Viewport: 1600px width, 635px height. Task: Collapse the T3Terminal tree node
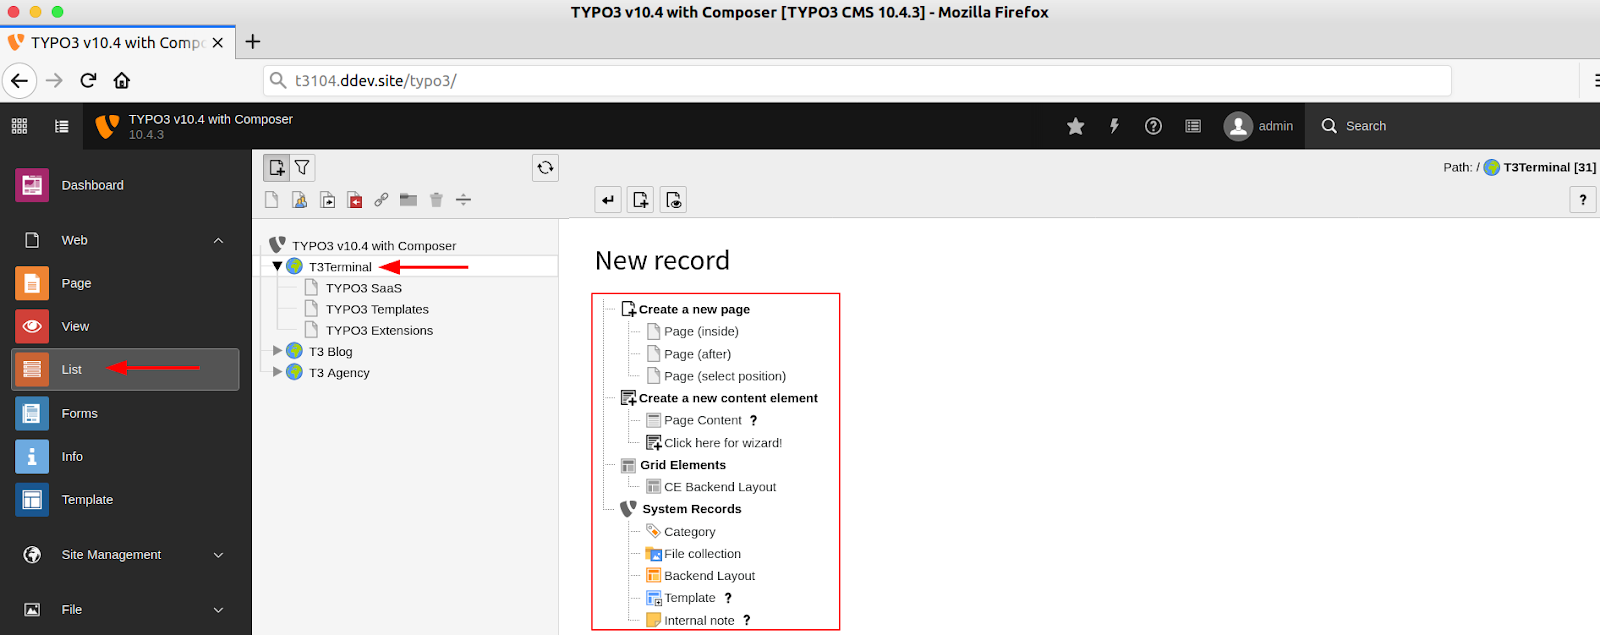(x=277, y=267)
